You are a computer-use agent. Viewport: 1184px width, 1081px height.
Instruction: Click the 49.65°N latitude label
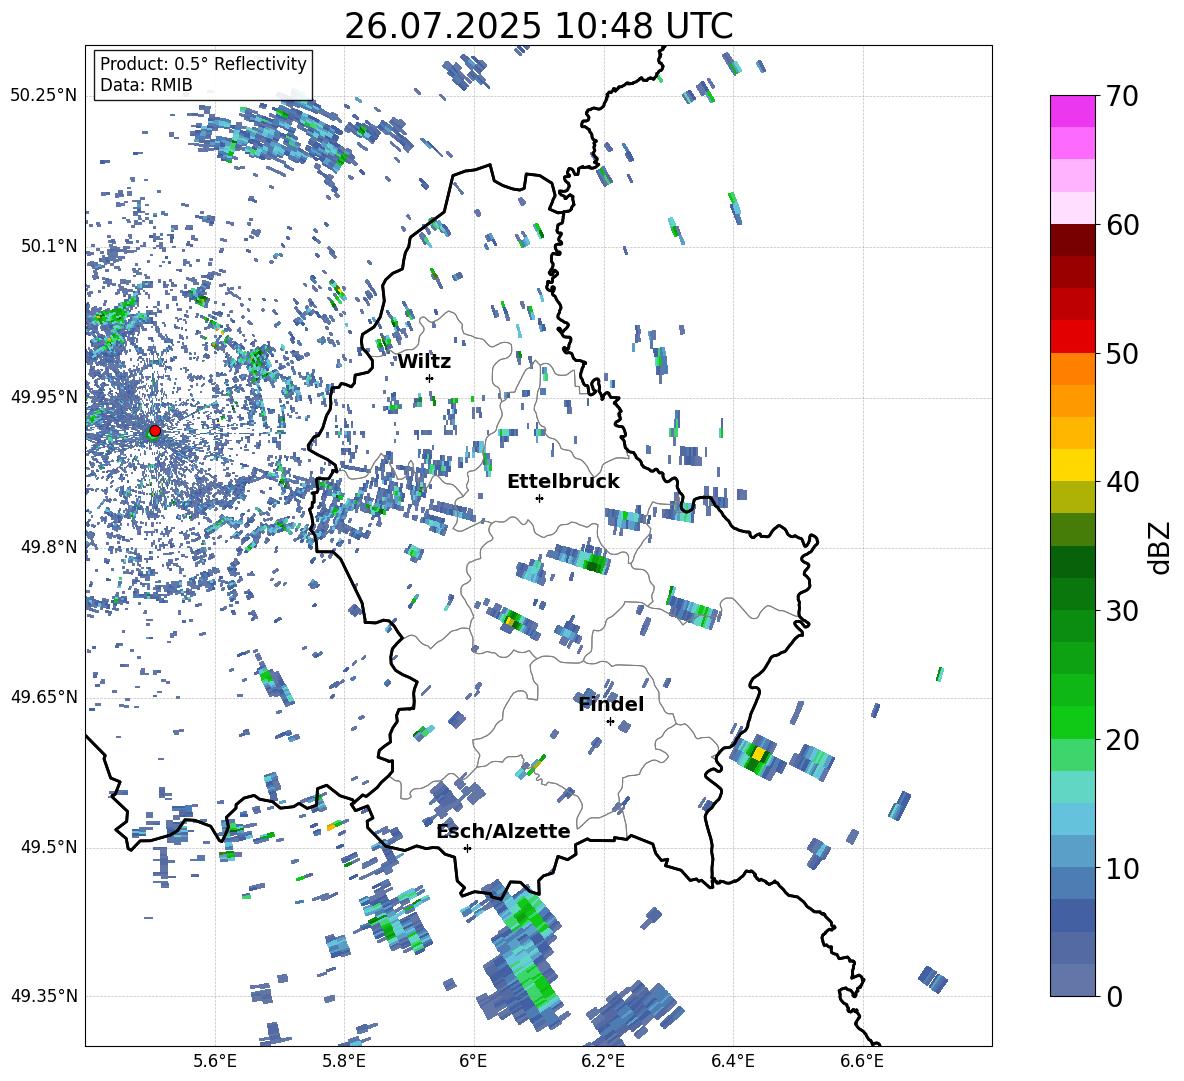(x=44, y=697)
